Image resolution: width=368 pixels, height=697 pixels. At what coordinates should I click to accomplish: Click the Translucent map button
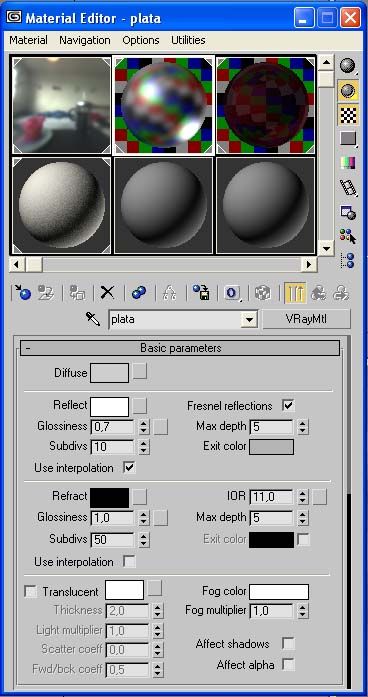[155, 589]
